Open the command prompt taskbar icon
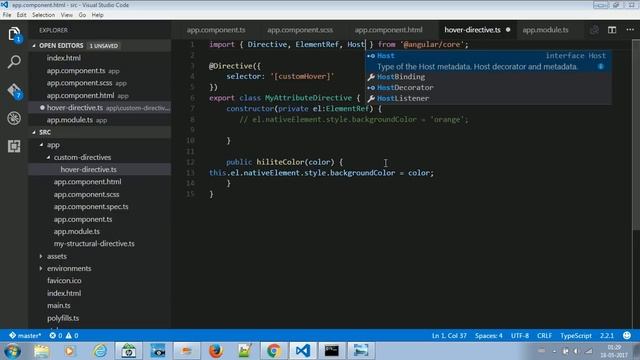The height and width of the screenshot is (360, 640). point(331,351)
